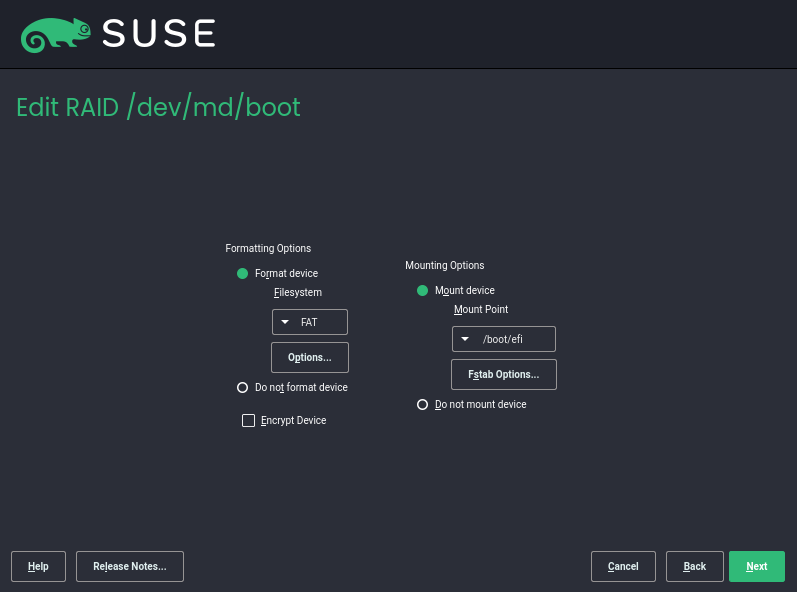
Task: Cancel the RAID edit
Action: click(x=623, y=566)
